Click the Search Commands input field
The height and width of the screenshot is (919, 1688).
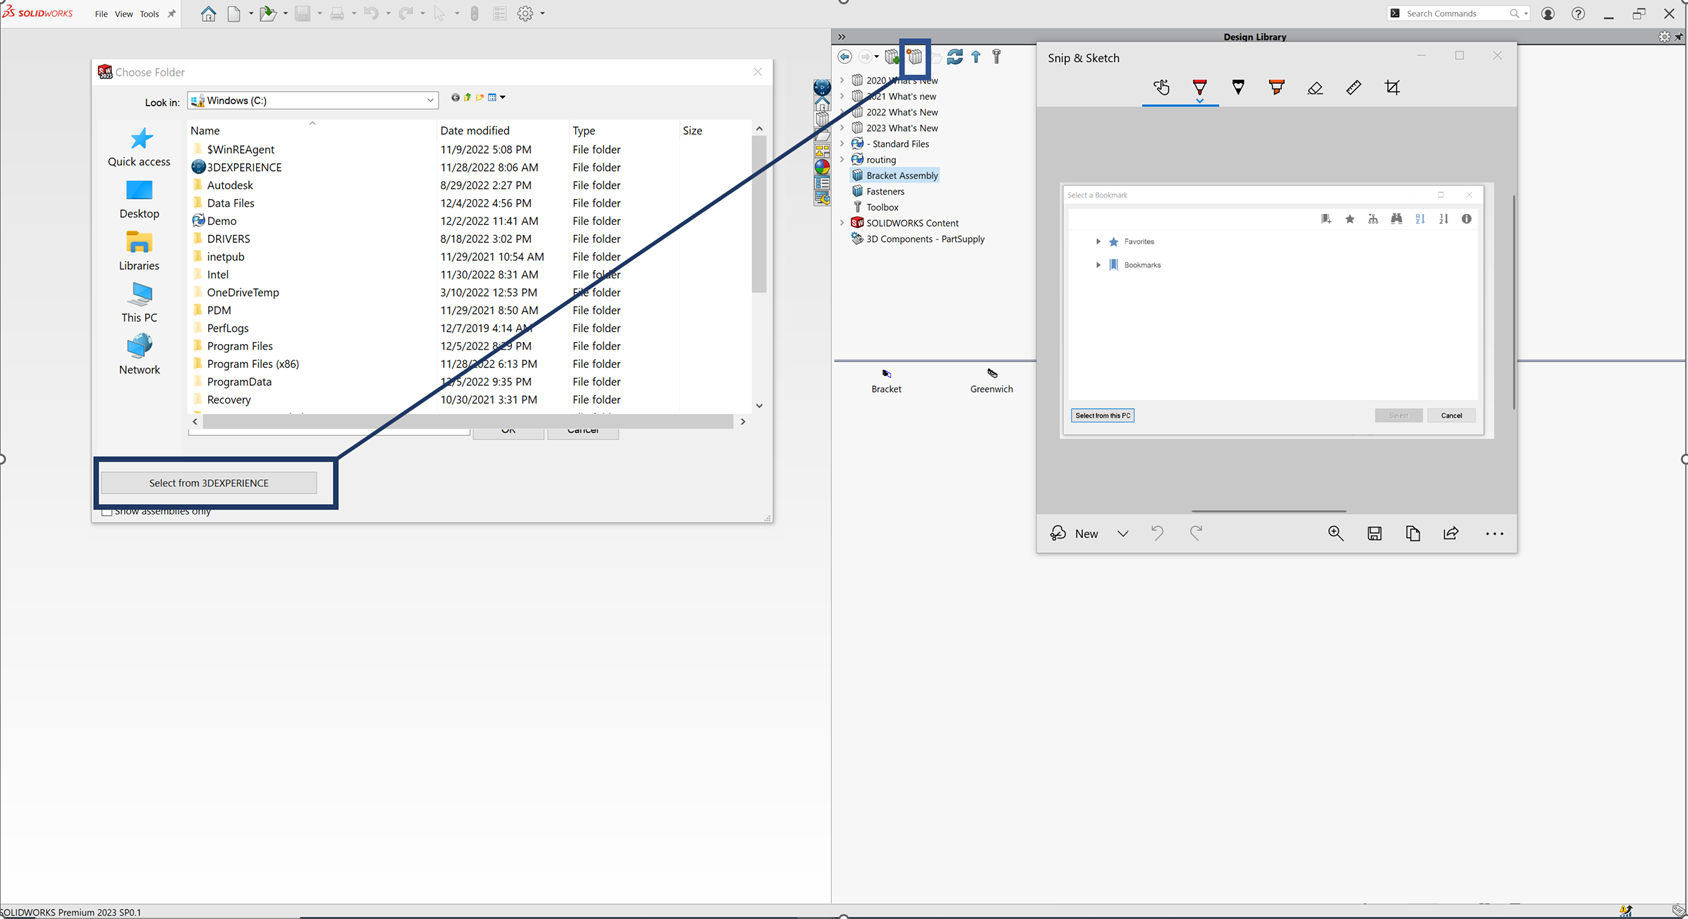tap(1457, 14)
